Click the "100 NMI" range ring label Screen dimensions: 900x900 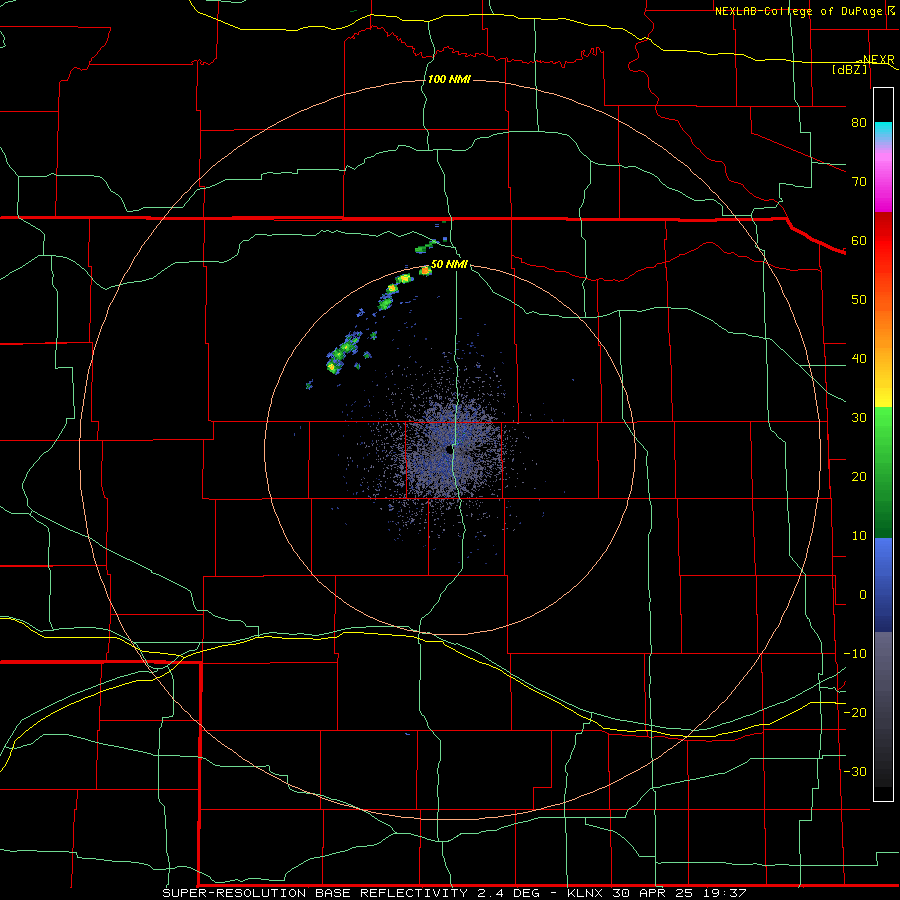click(x=449, y=79)
